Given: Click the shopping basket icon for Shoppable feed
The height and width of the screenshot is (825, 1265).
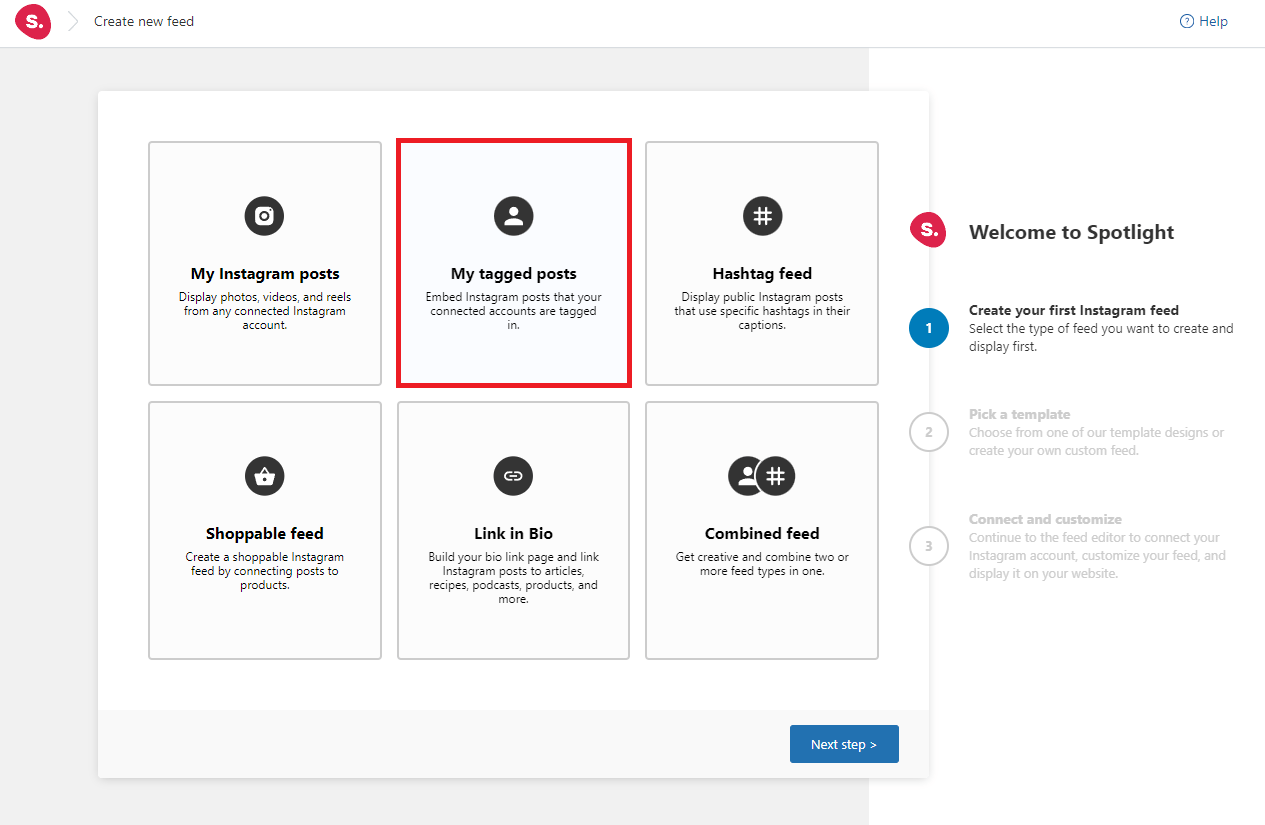Looking at the screenshot, I should point(265,475).
